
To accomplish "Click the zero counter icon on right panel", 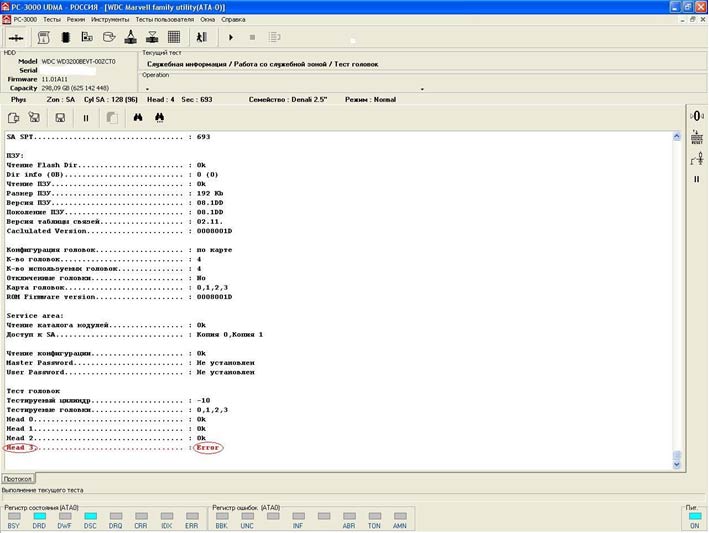I will coord(697,116).
